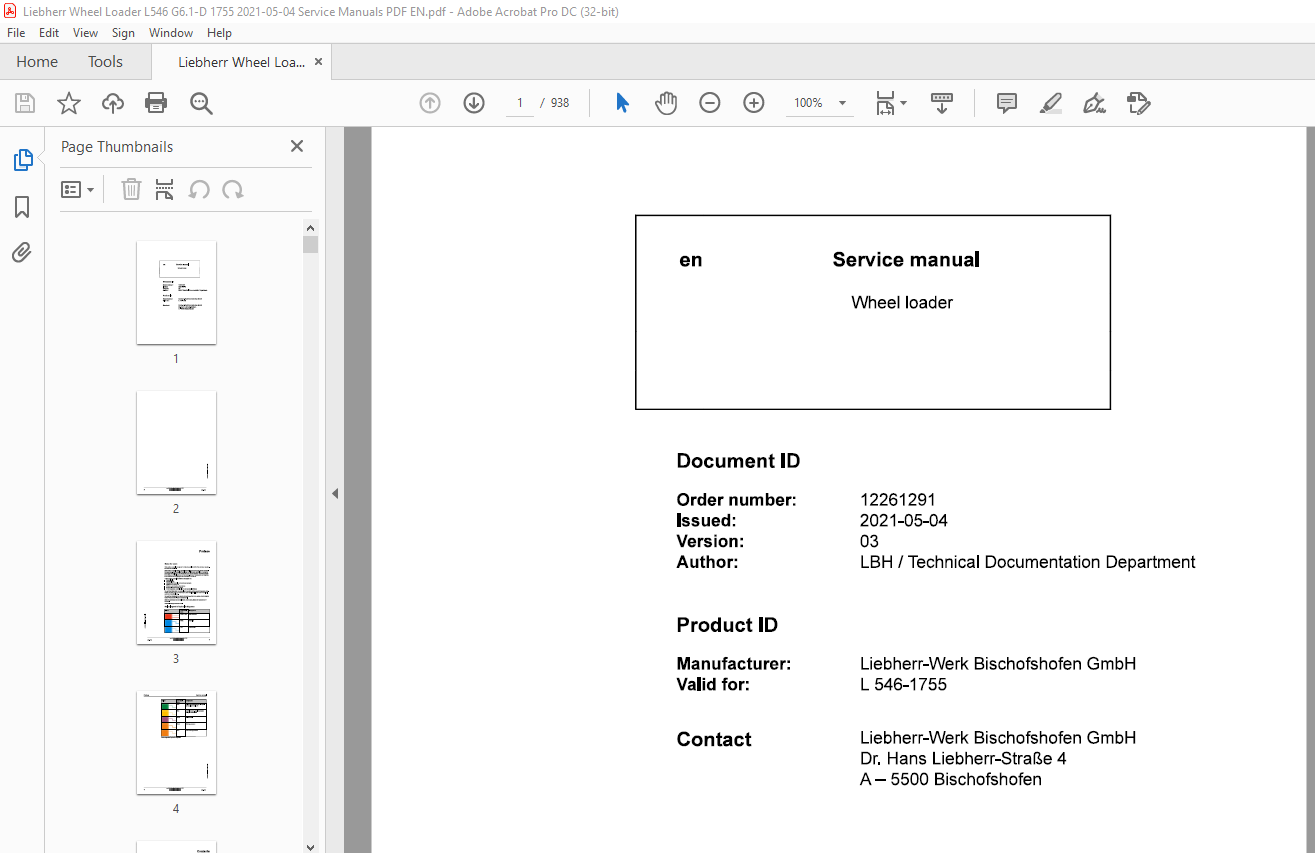Click the thumbnail scrollbar handle
The width and height of the screenshot is (1315, 853).
[x=310, y=244]
